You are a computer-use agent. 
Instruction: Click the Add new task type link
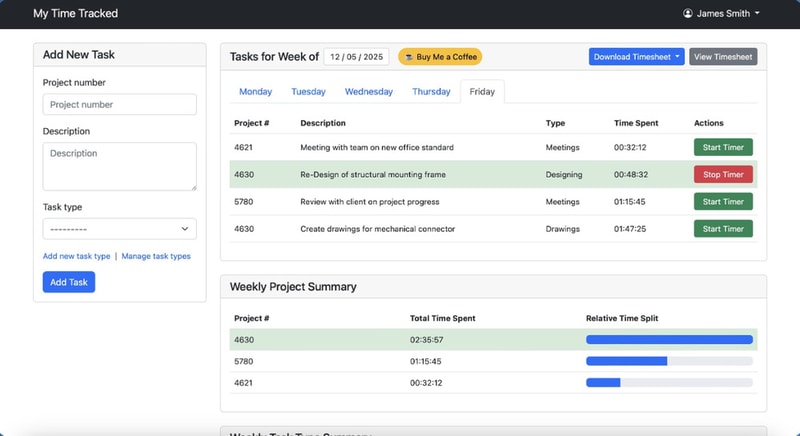click(76, 256)
